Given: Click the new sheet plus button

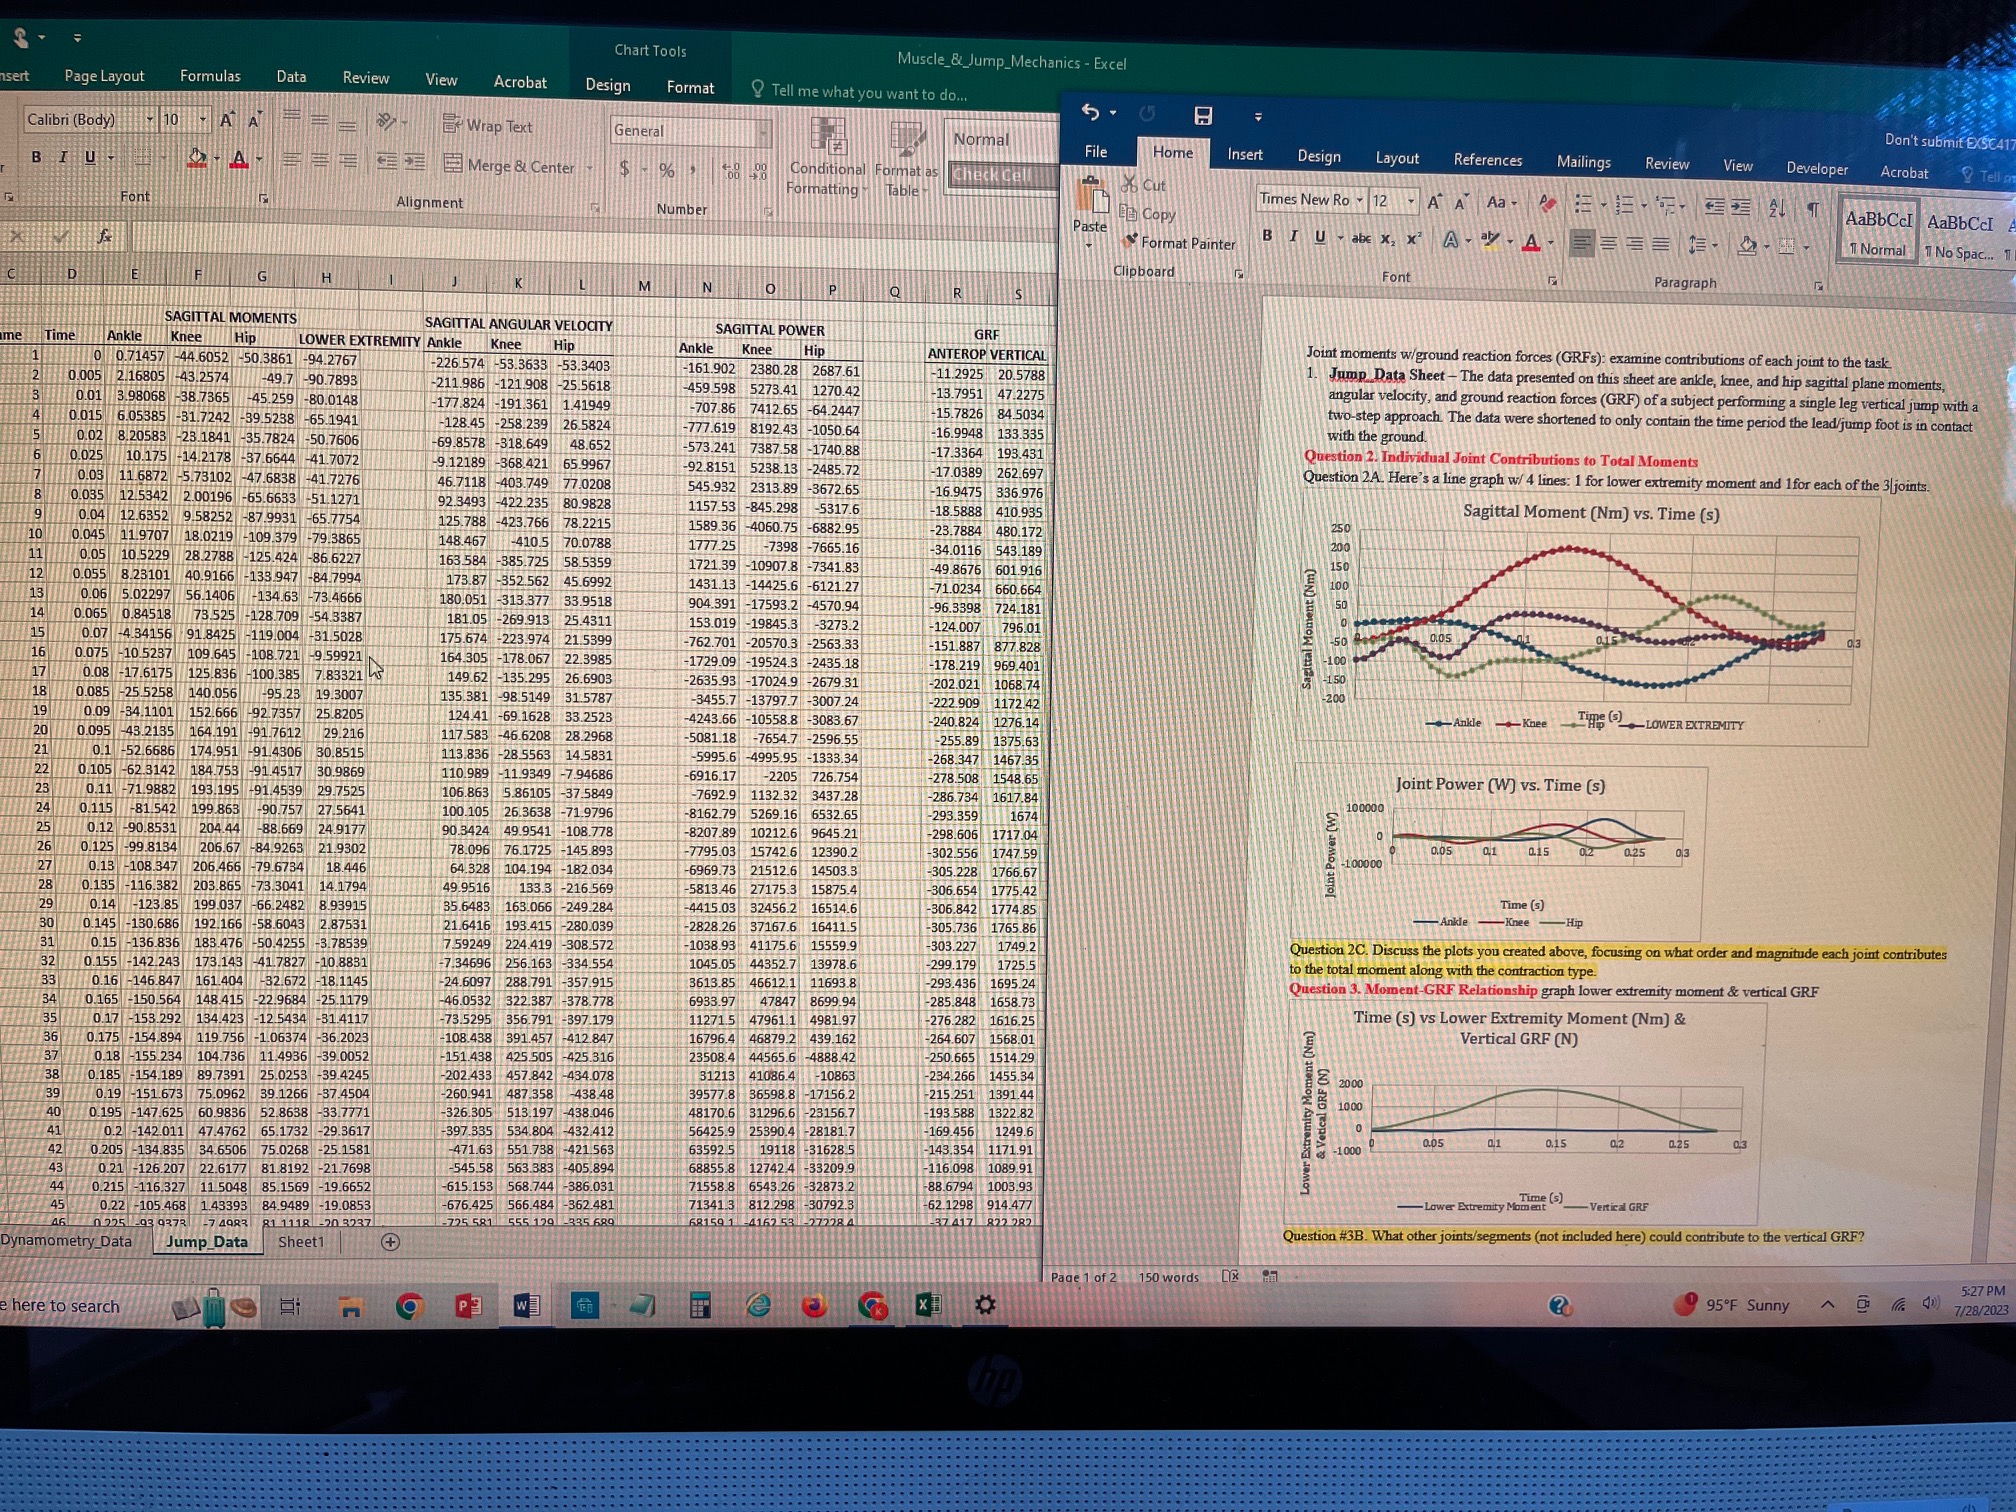Looking at the screenshot, I should 390,1241.
